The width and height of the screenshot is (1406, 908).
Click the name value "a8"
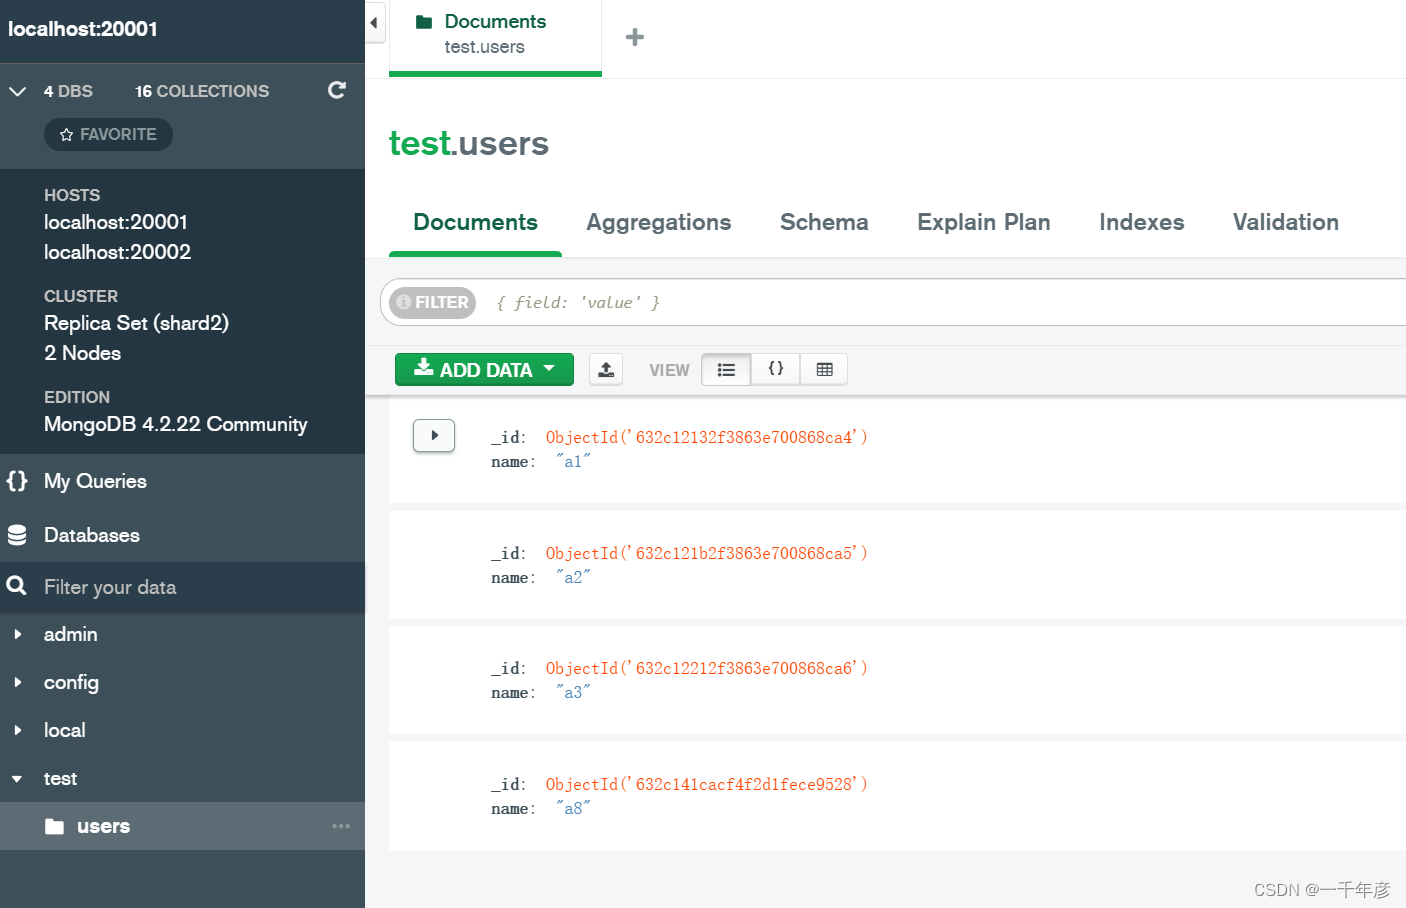point(573,808)
